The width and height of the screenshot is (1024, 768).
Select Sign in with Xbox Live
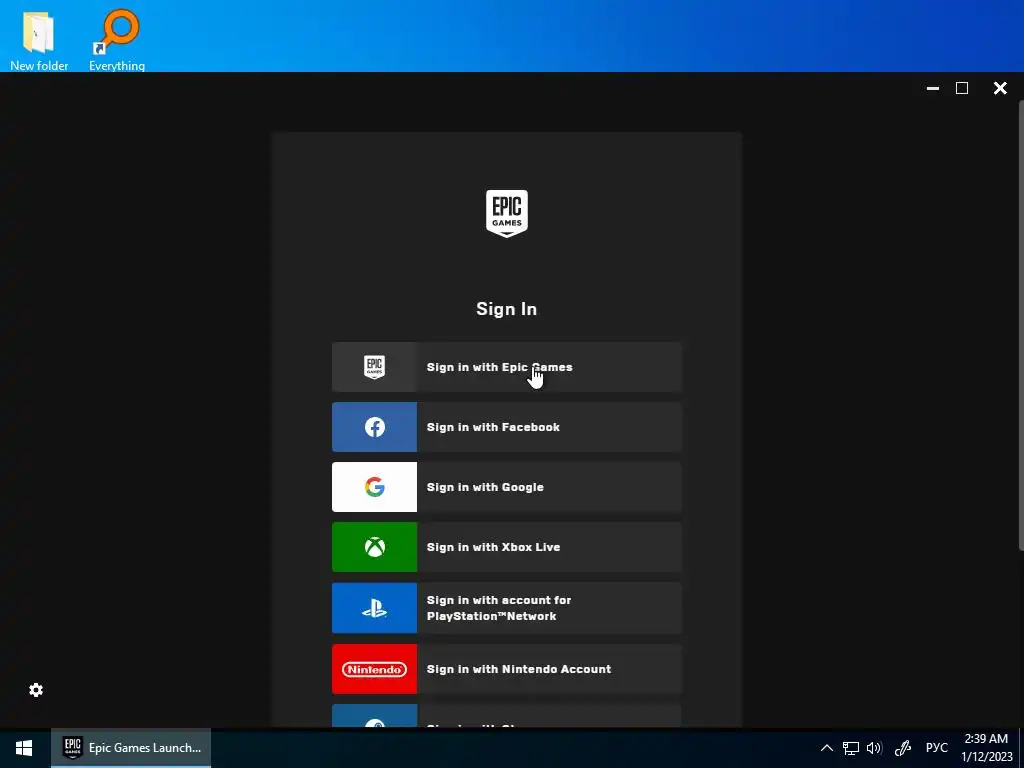coord(507,547)
